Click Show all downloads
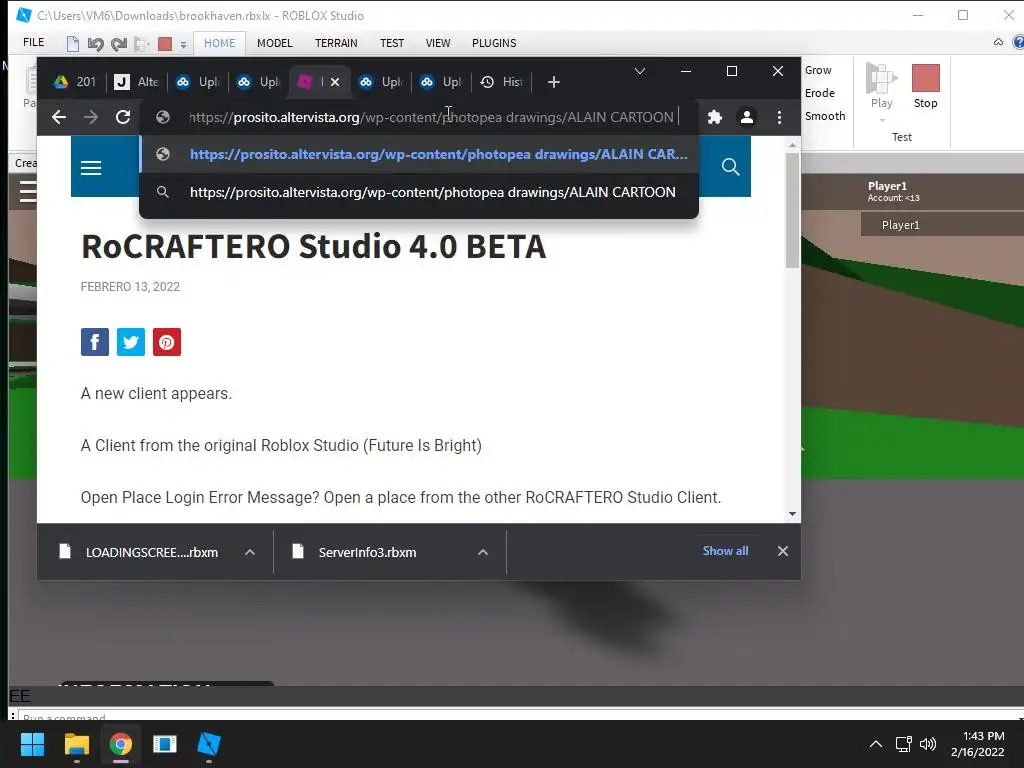Image resolution: width=1024 pixels, height=768 pixels. coord(725,551)
